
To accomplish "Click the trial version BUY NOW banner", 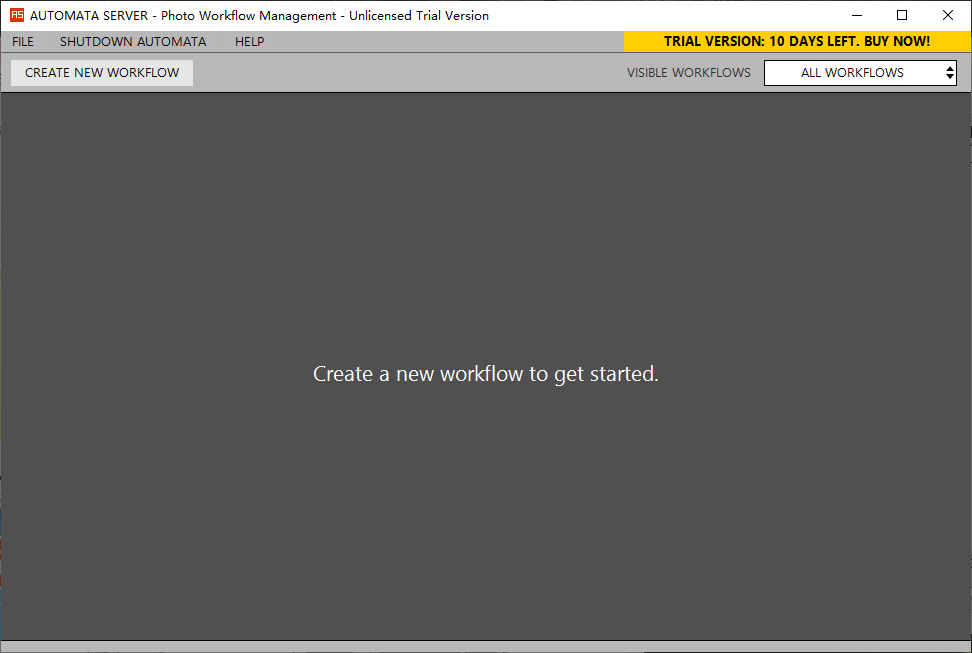I will (x=797, y=42).
